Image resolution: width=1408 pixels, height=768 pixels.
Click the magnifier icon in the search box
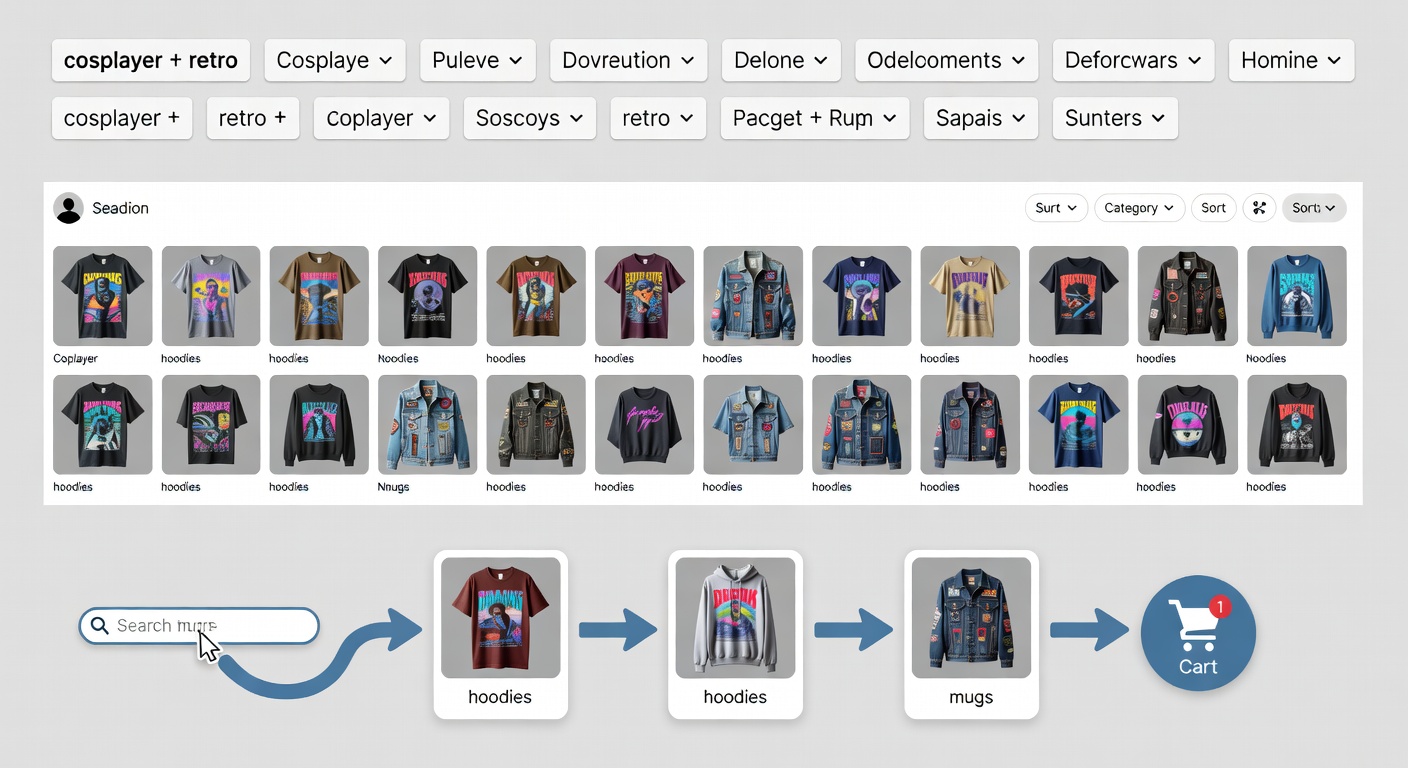point(99,626)
